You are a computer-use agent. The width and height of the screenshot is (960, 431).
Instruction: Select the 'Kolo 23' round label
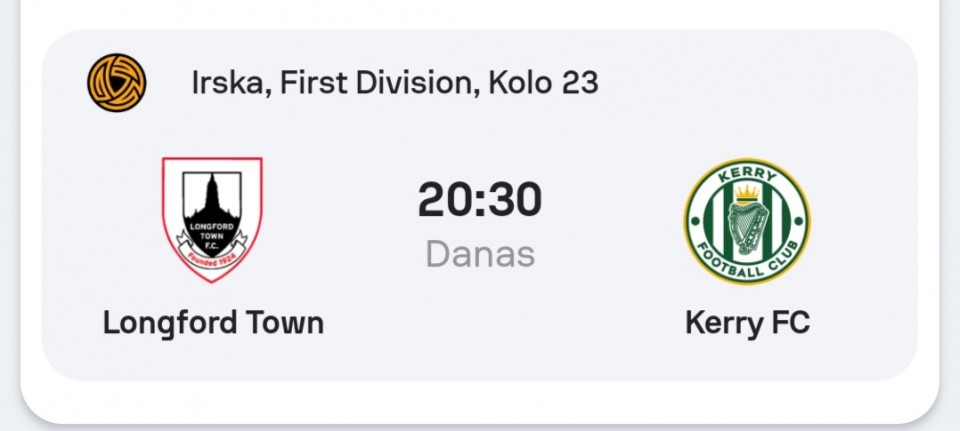point(543,83)
